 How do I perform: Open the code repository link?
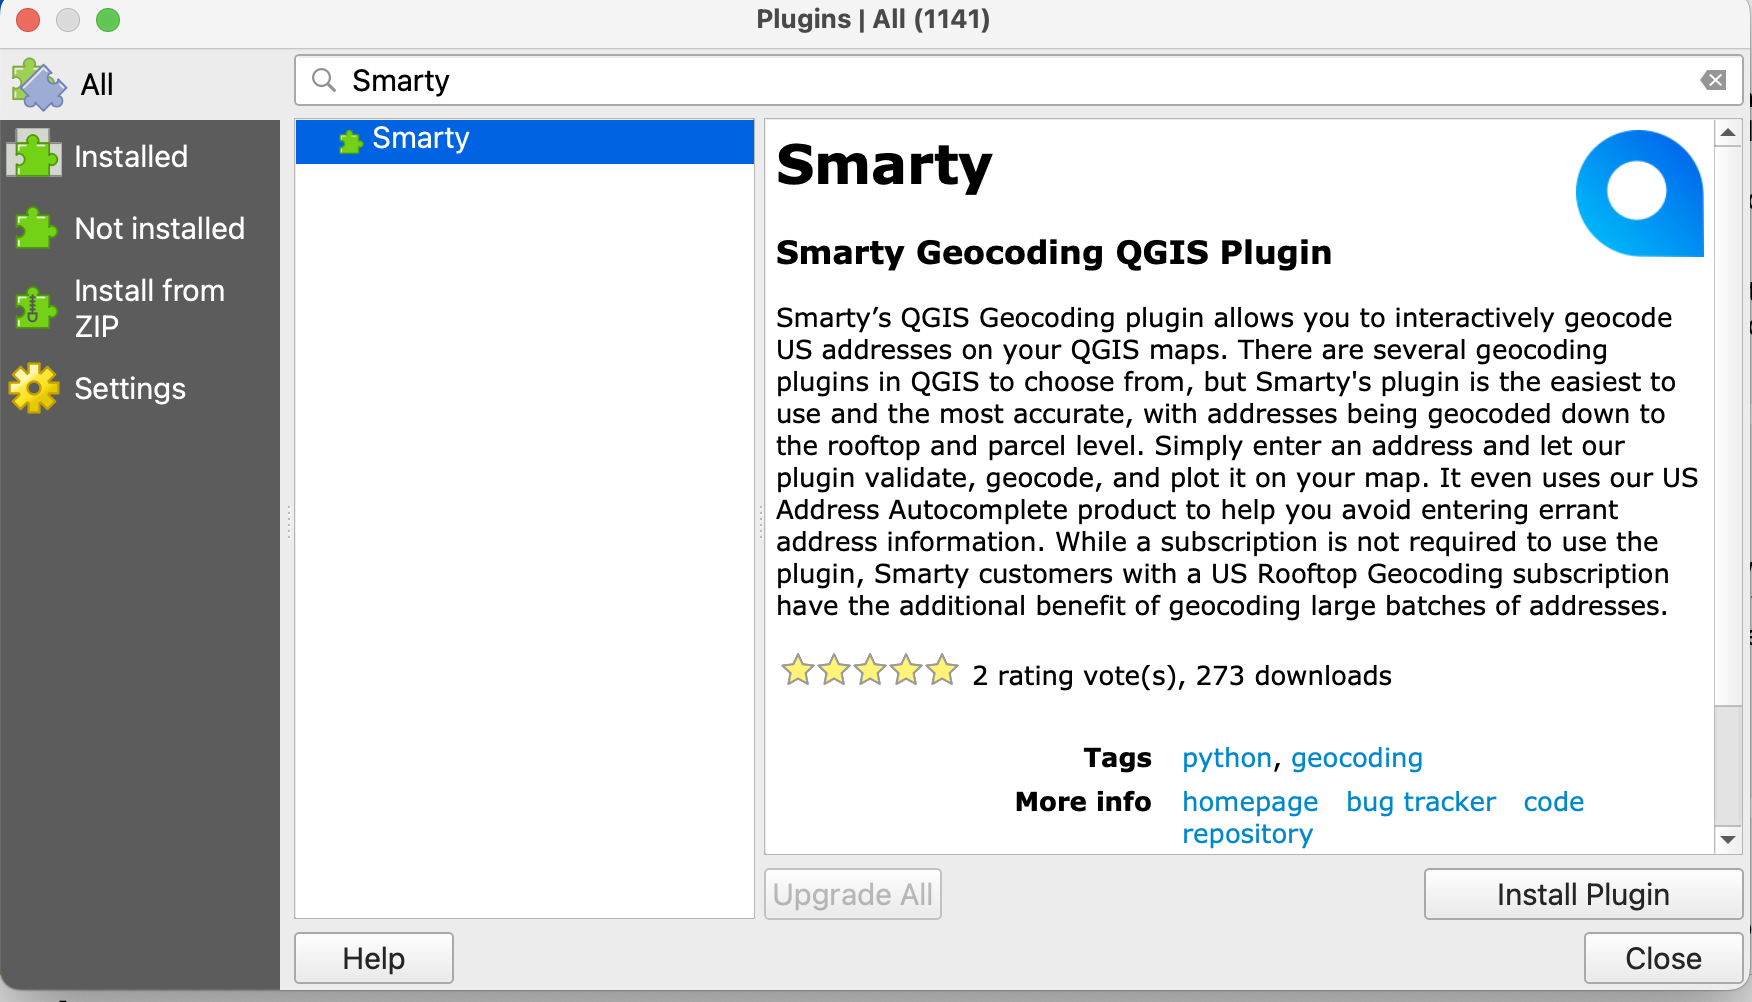[x=1553, y=802]
